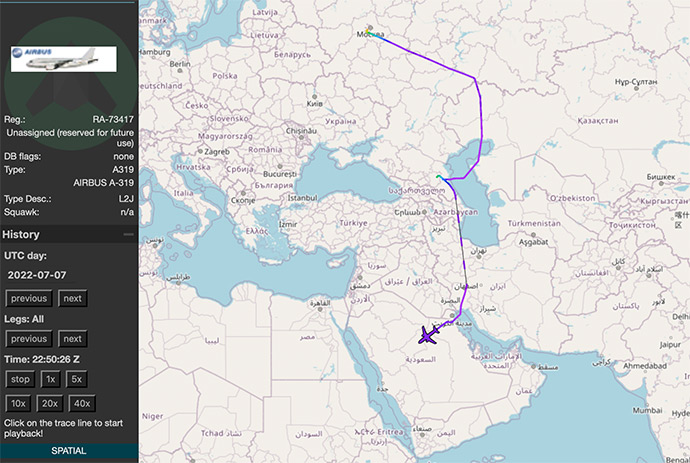
Task: Set playback speed to 40x
Action: click(x=81, y=403)
